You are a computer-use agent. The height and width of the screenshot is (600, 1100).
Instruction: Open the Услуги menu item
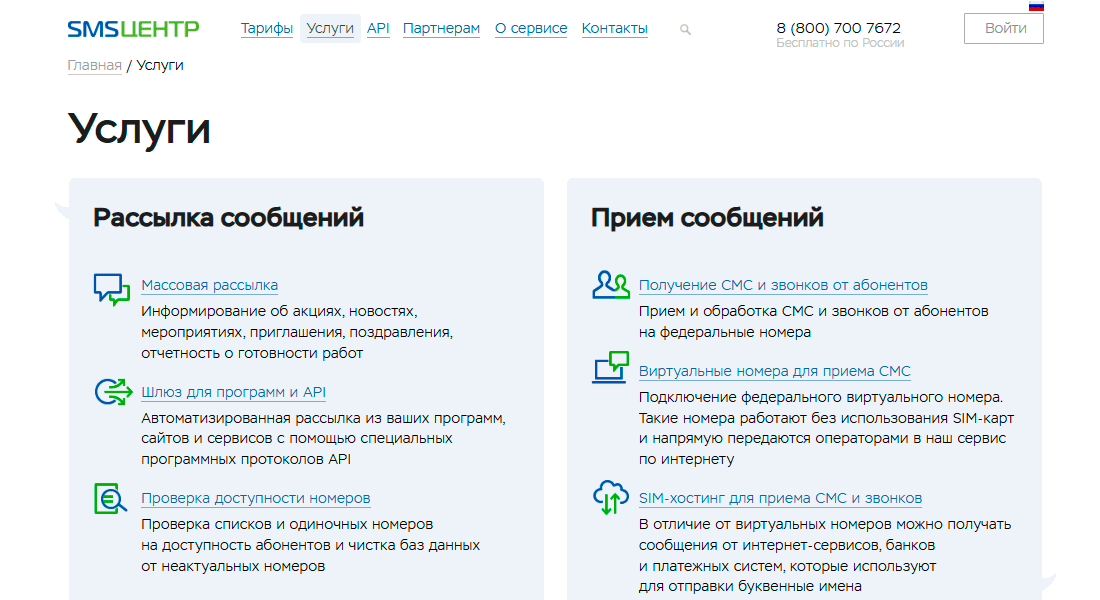click(x=330, y=28)
